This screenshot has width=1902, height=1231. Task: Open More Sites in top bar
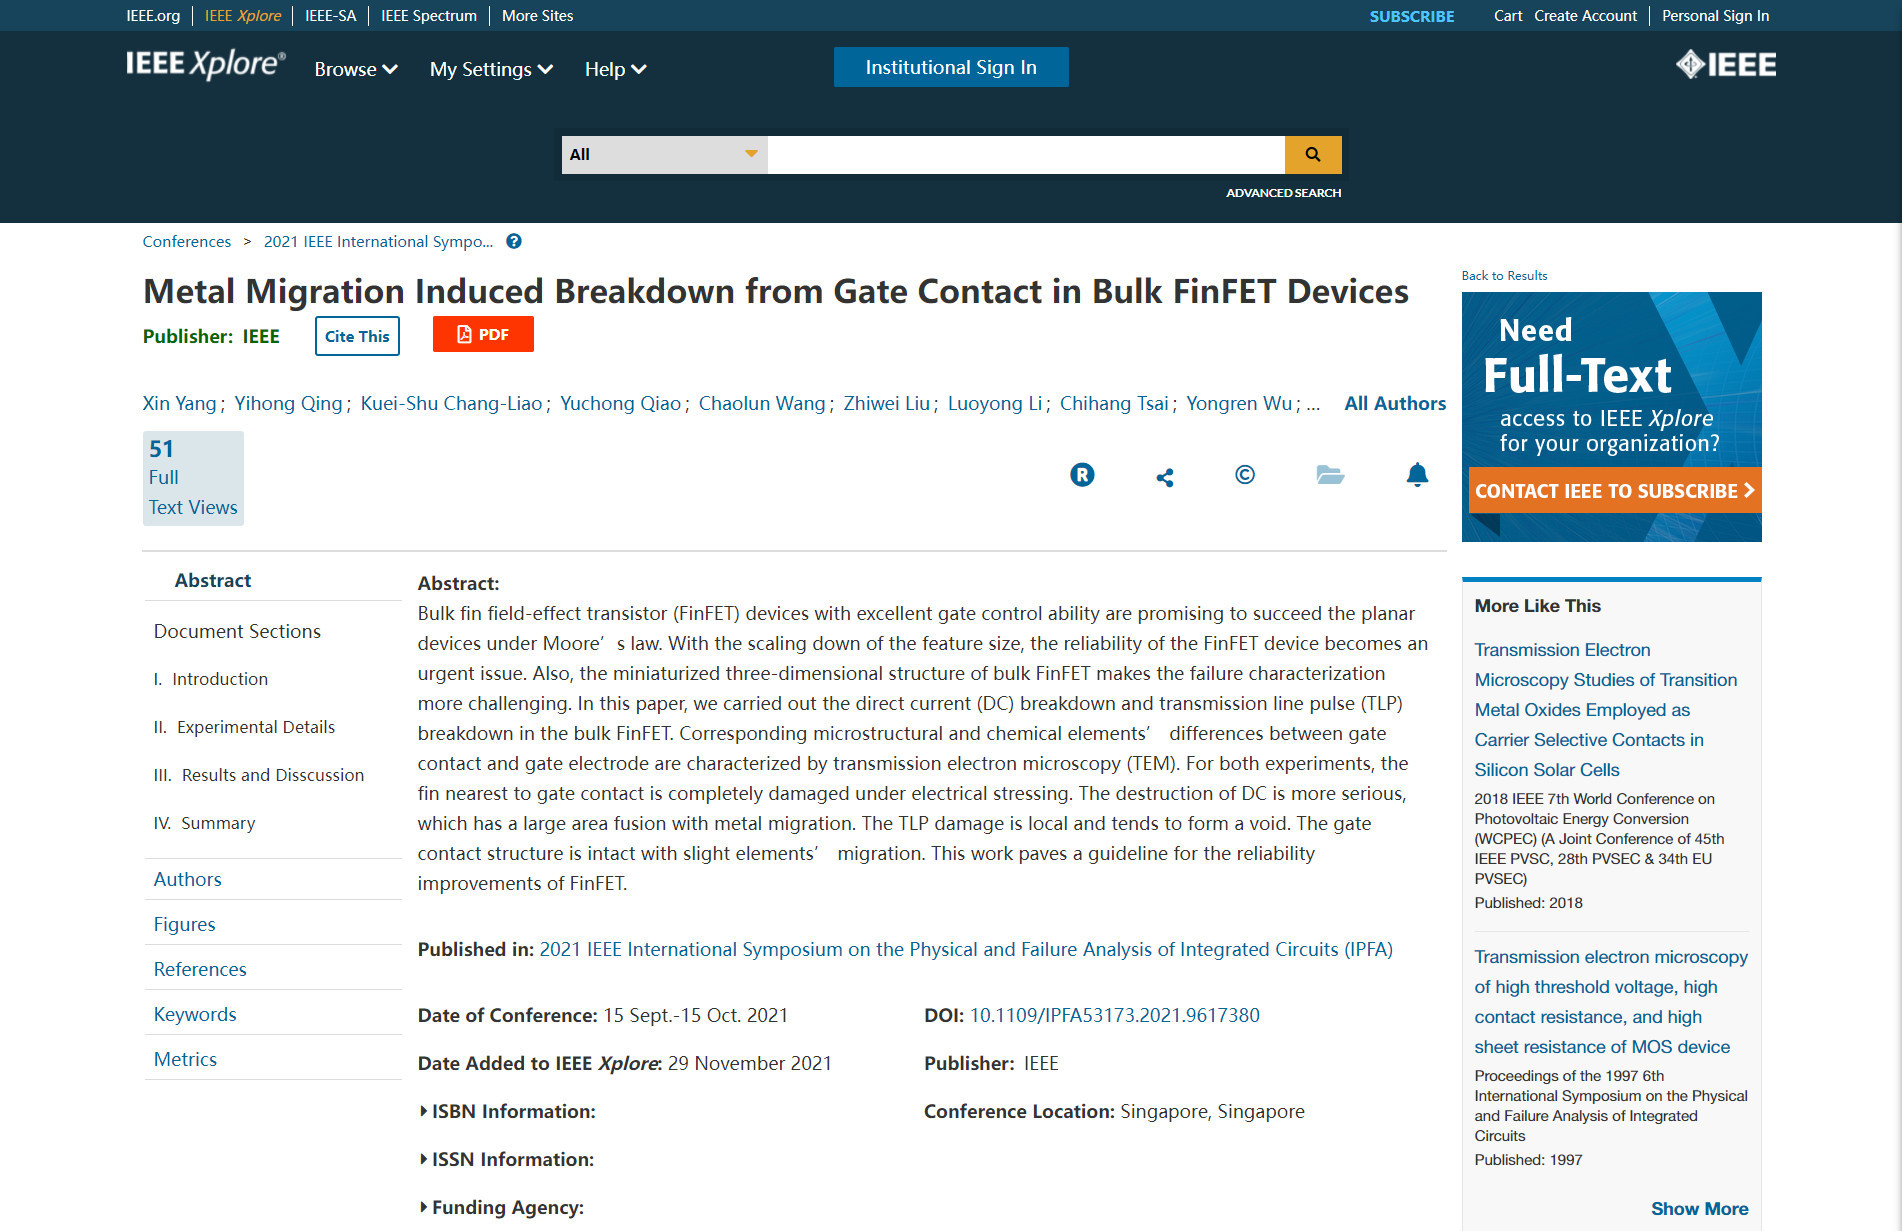[538, 16]
